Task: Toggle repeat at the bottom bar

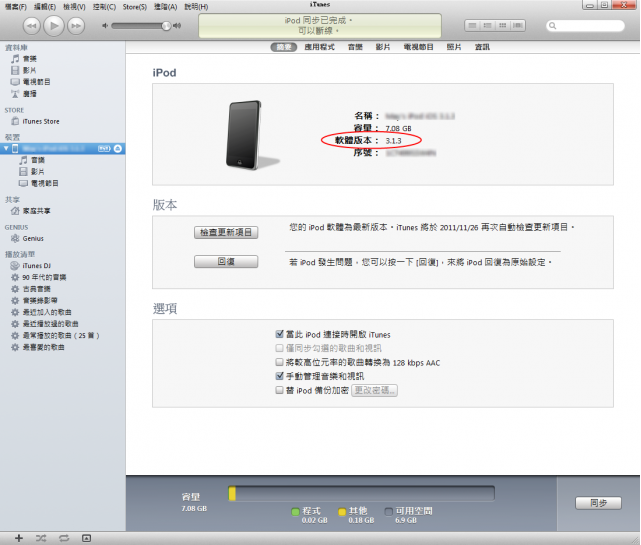Action: click(64, 538)
